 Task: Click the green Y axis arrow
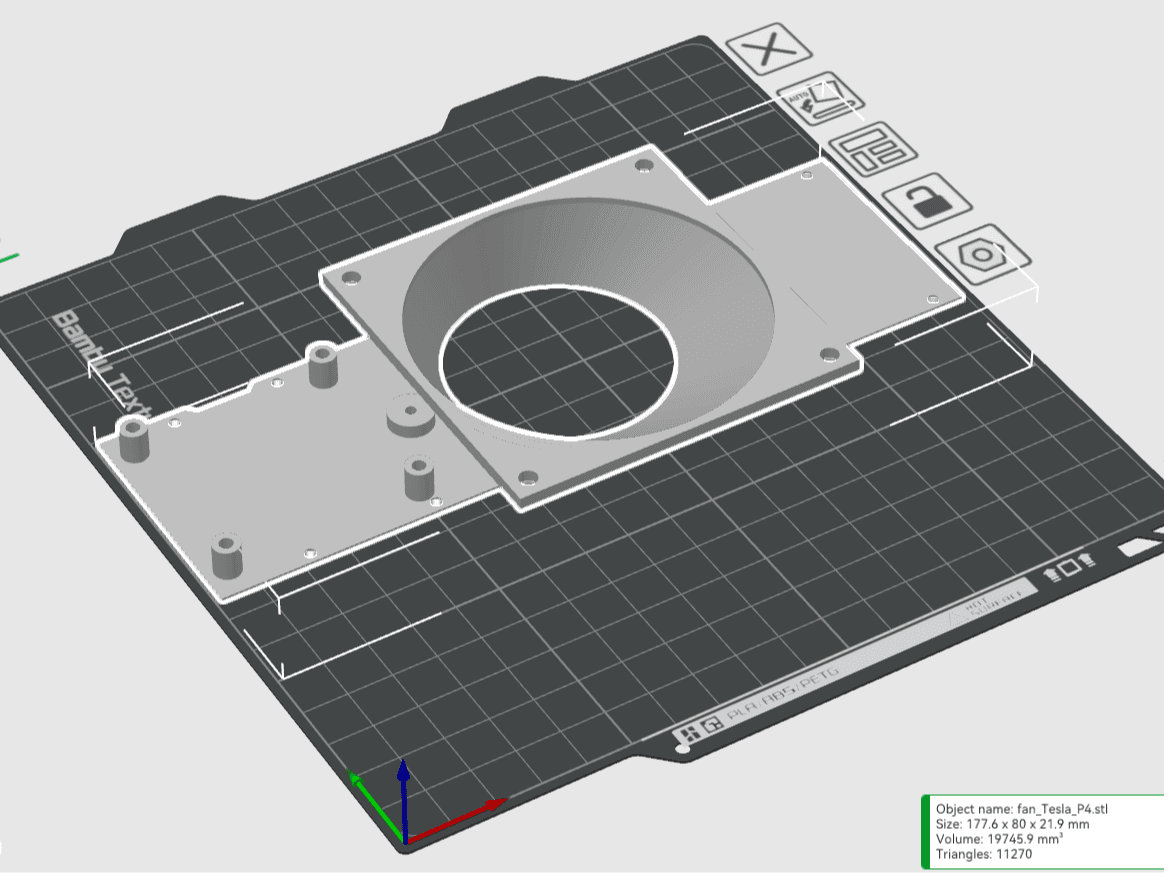(376, 807)
